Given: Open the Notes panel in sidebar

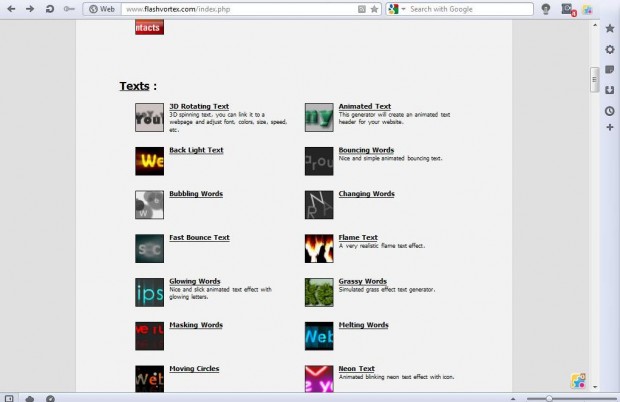Looking at the screenshot, I should 610,70.
